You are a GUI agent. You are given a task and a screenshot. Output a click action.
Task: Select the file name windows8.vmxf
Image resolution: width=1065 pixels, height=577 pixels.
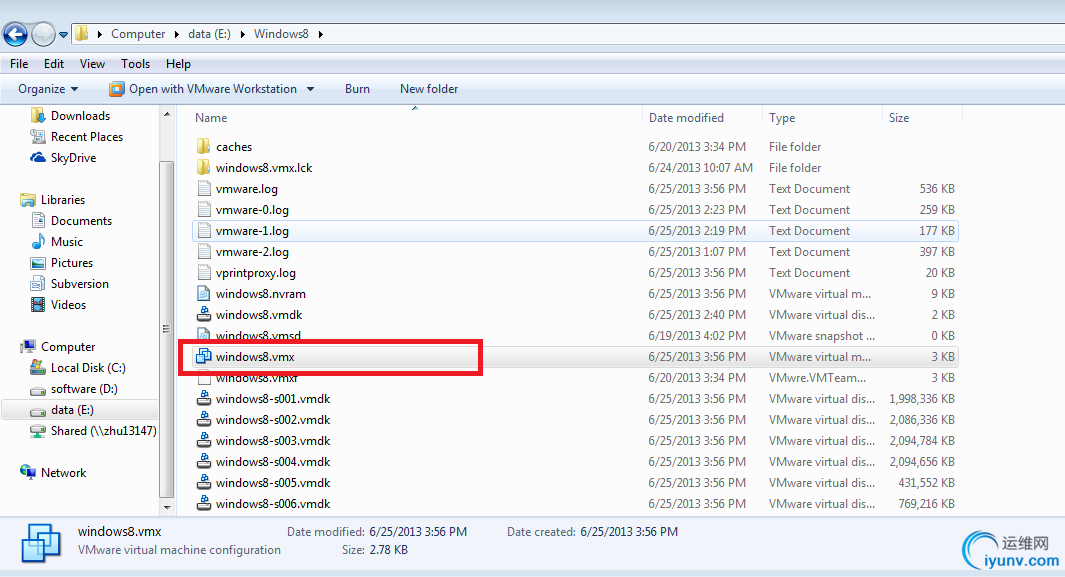coord(257,377)
